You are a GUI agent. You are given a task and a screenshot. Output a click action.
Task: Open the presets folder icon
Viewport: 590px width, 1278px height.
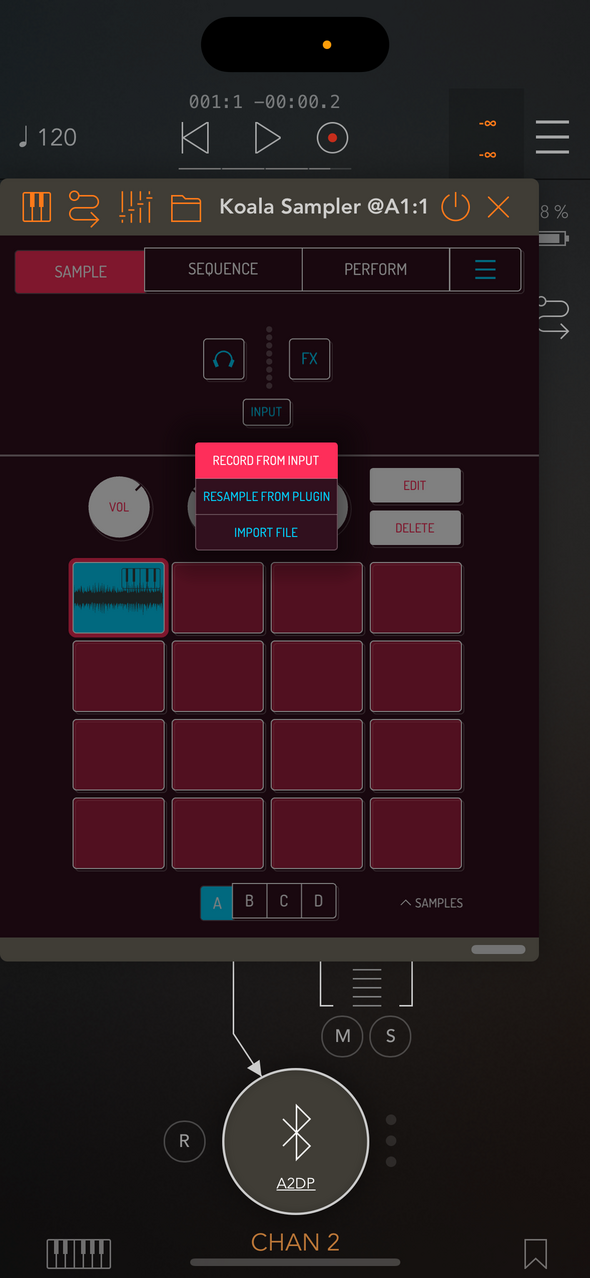186,208
